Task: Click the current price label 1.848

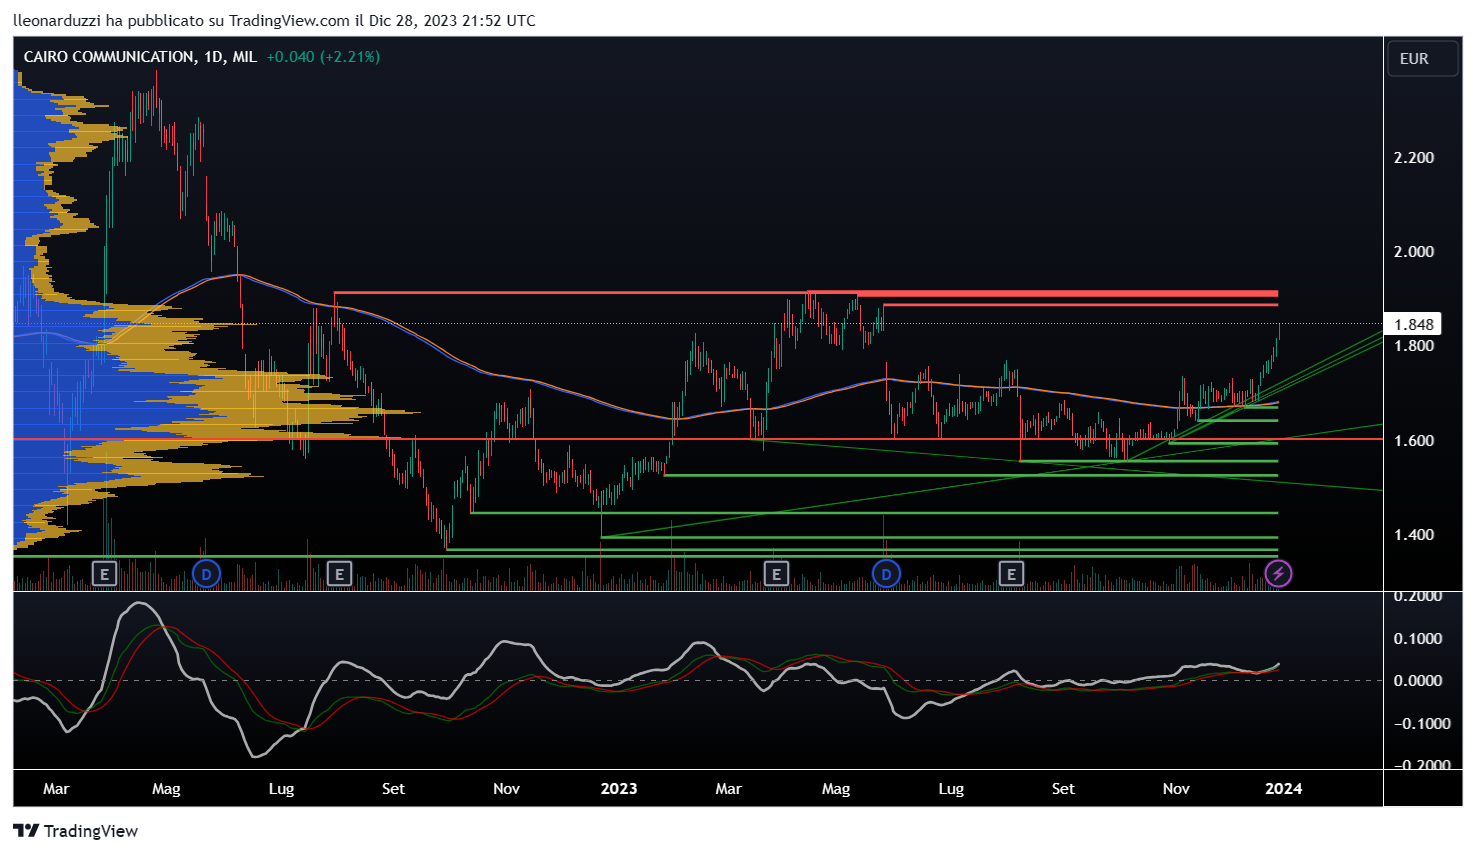Action: pyautogui.click(x=1414, y=324)
